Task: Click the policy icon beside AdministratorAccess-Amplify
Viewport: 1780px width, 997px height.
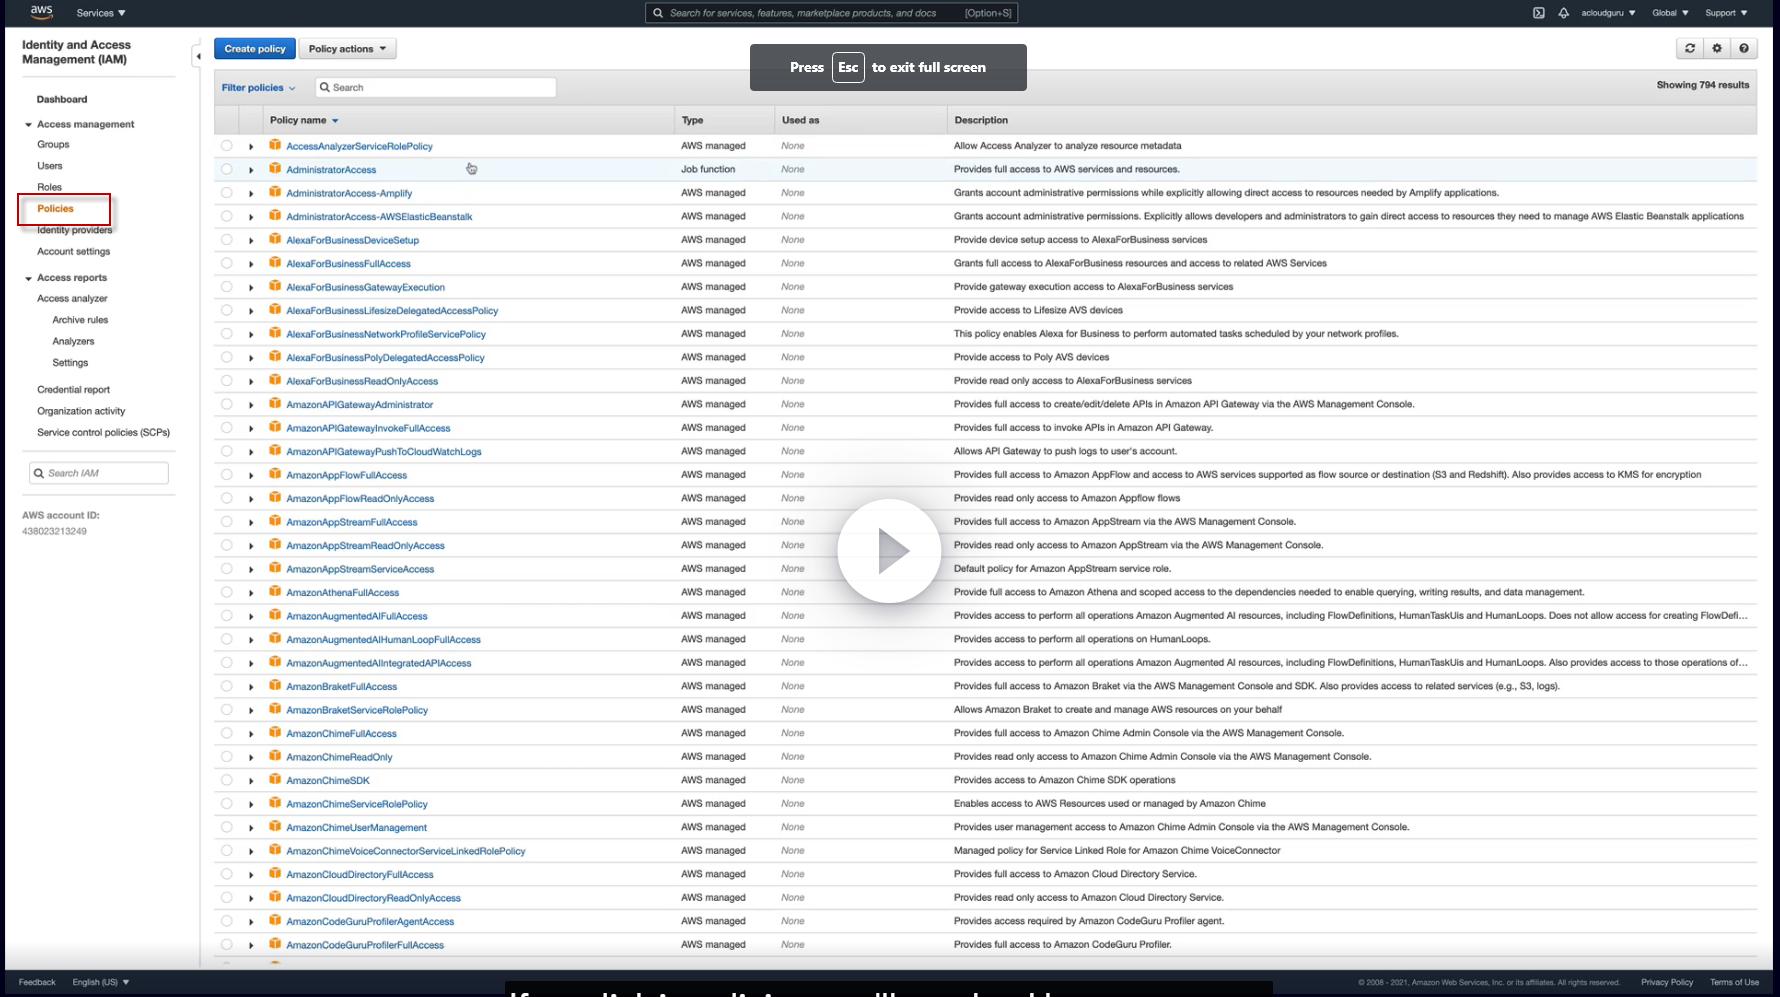Action: (275, 193)
